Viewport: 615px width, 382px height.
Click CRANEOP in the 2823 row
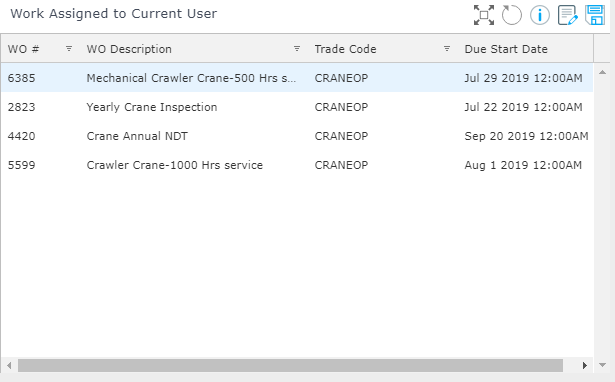341,107
